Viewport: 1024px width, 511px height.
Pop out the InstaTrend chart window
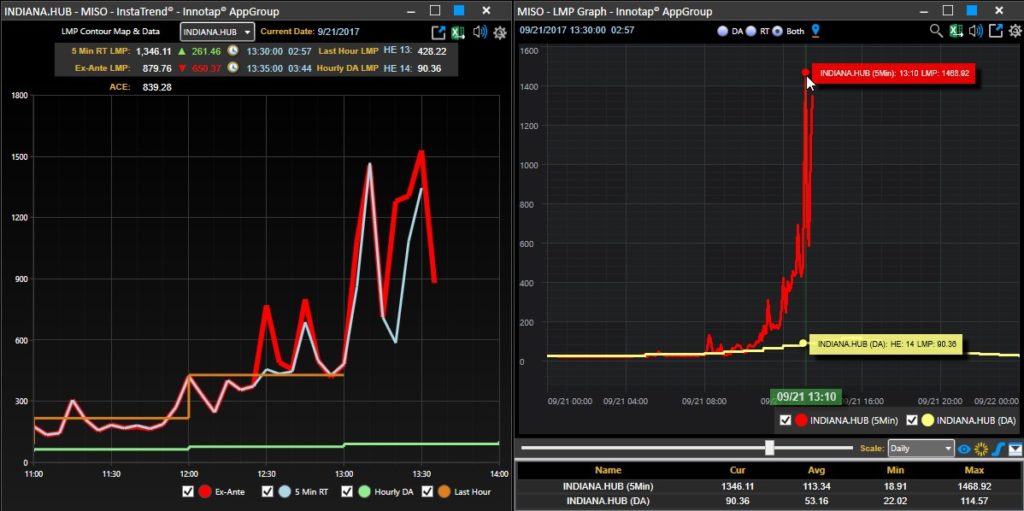[x=438, y=33]
